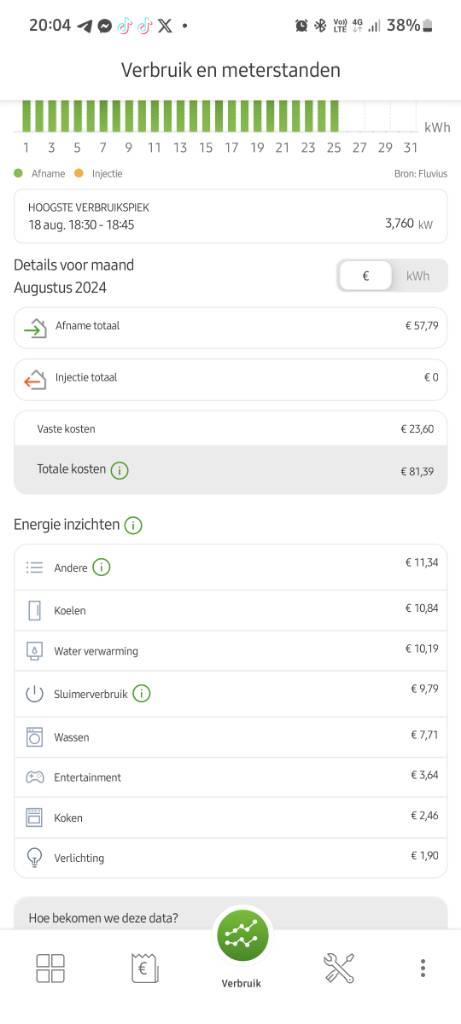
Task: Tap info icon next to Totale kosten
Action: pos(119,470)
